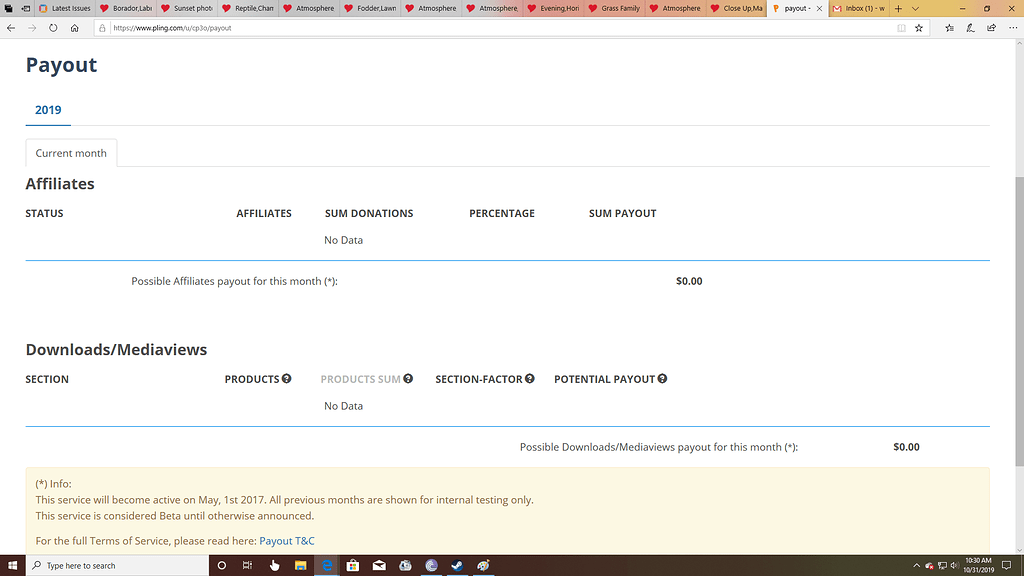
Task: Select the Make a Web Note pen icon
Action: pyautogui.click(x=970, y=28)
